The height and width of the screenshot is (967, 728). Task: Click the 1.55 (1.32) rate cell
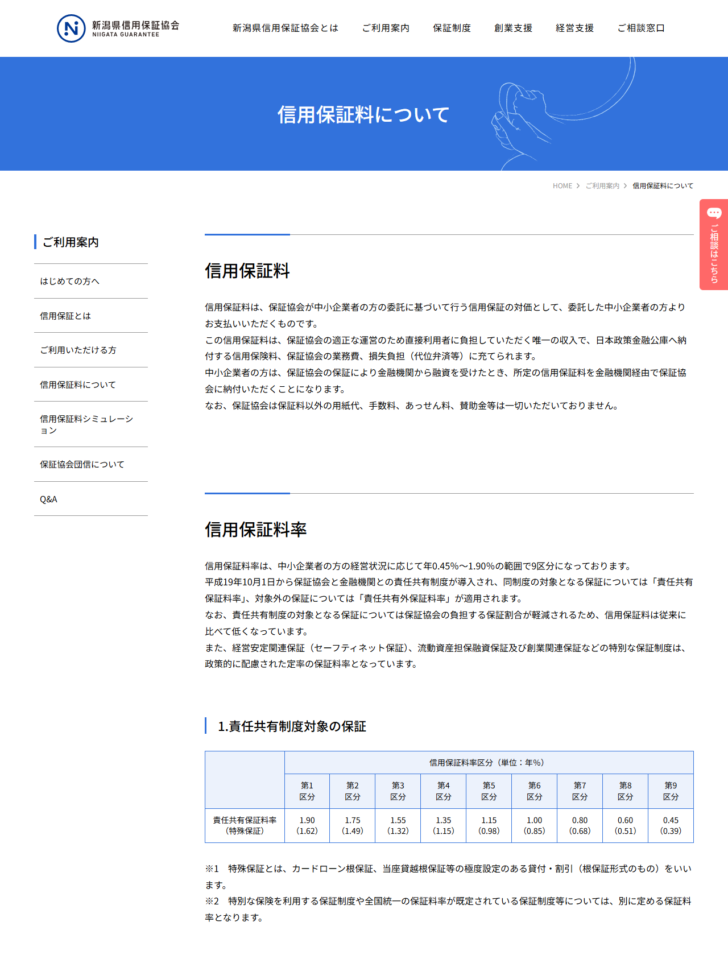click(398, 826)
